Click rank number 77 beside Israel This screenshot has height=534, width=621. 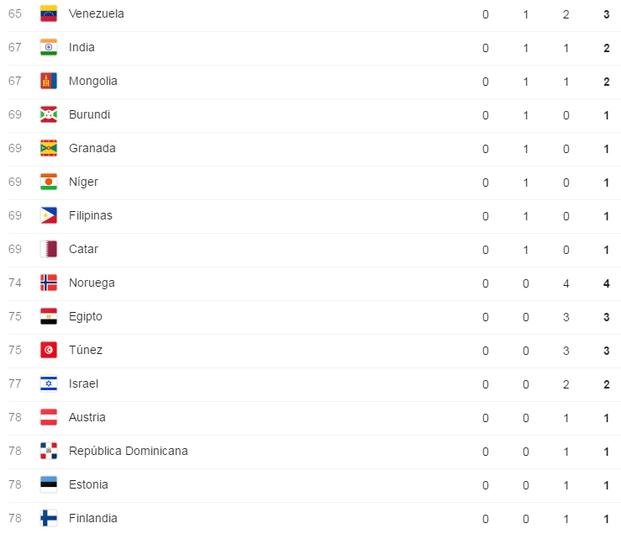point(15,384)
